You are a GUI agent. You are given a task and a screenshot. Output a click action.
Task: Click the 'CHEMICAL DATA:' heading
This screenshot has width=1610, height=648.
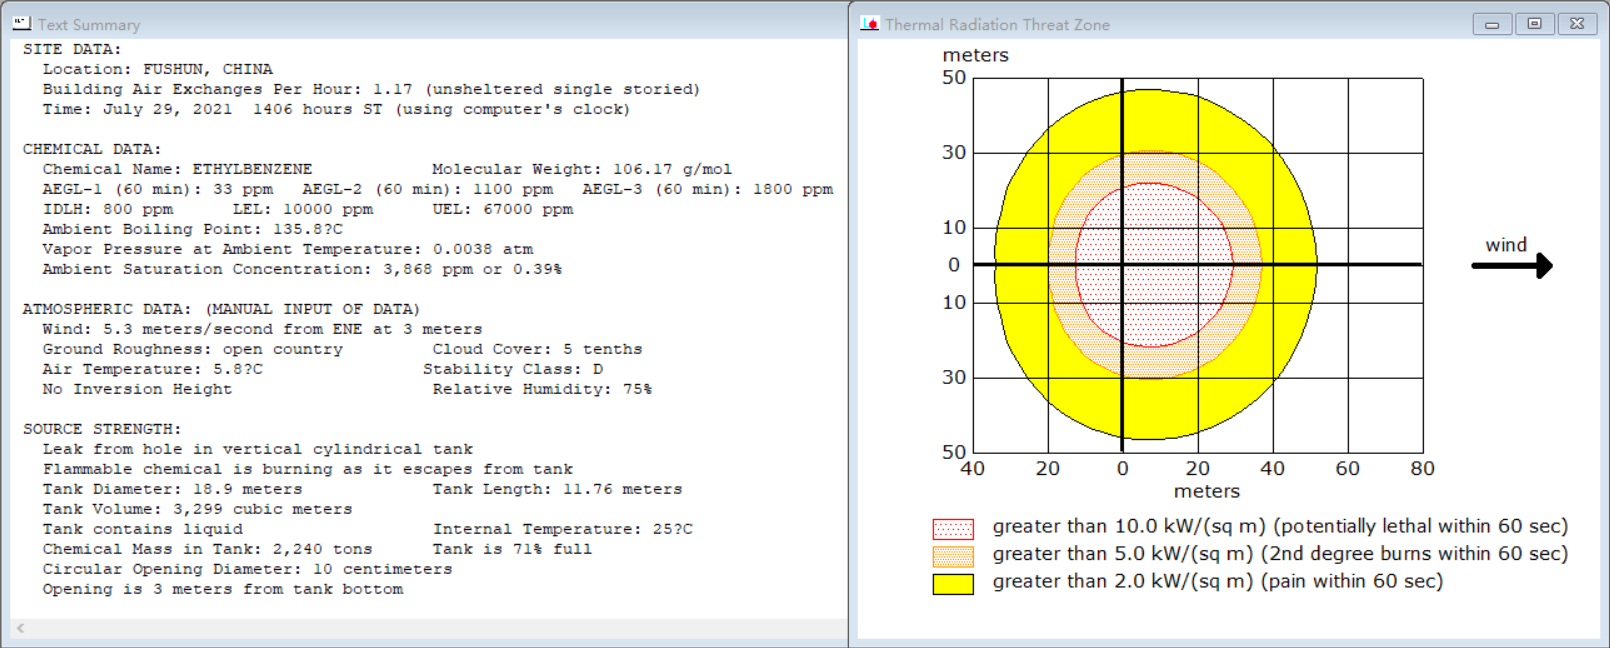point(92,149)
